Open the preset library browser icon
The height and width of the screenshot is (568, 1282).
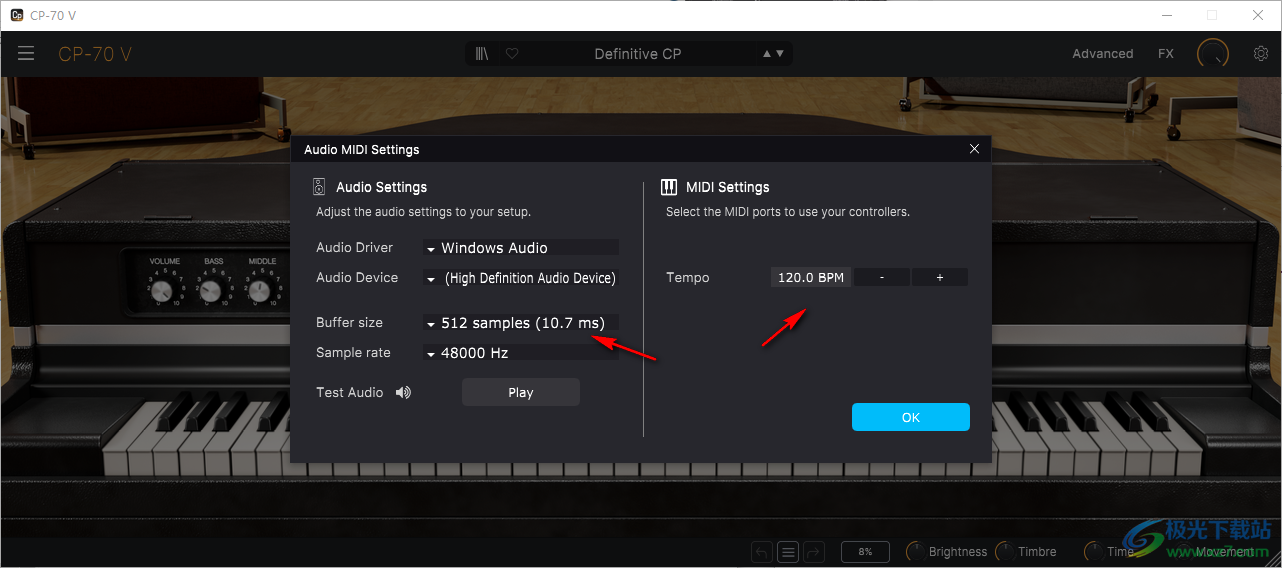click(482, 54)
